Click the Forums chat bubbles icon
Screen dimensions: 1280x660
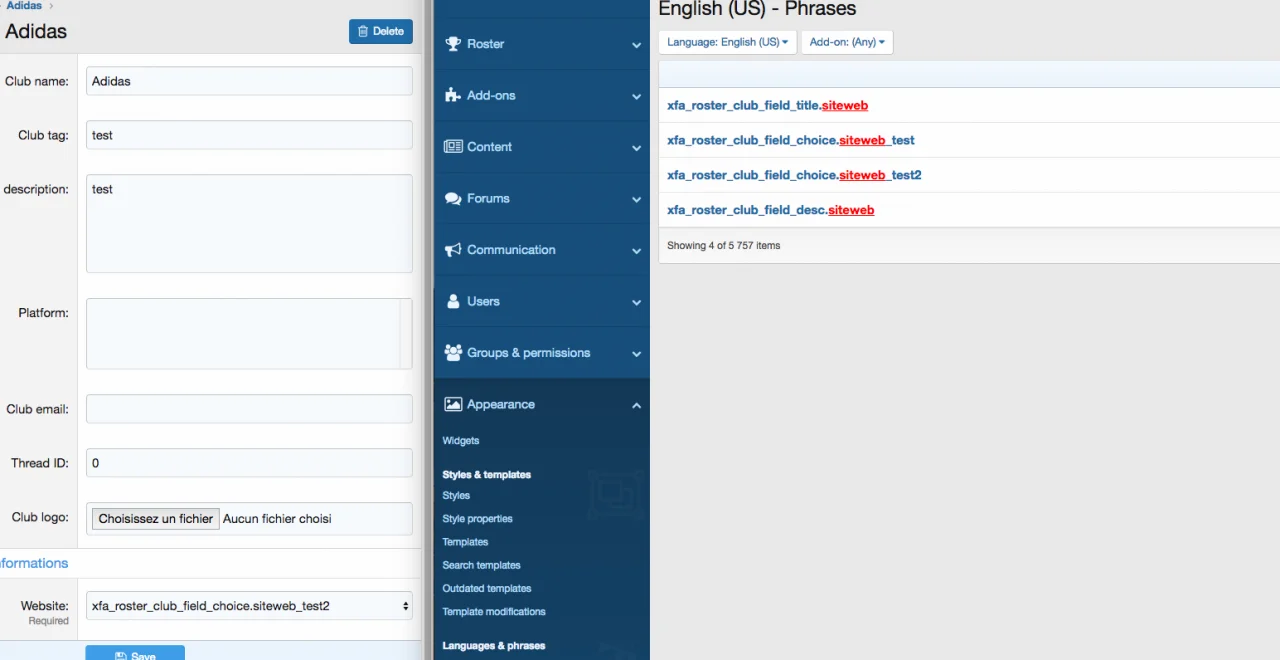tap(453, 199)
